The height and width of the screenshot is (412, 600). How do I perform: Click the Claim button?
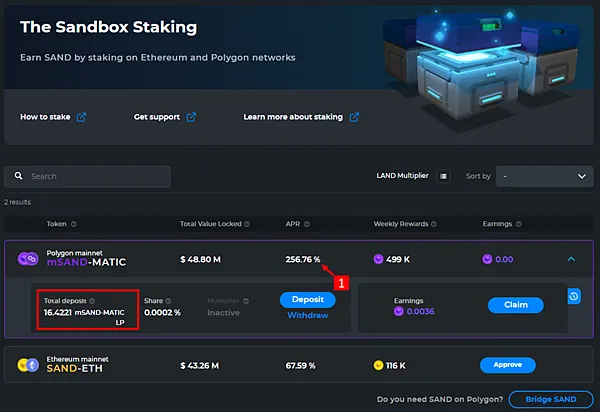(x=515, y=305)
